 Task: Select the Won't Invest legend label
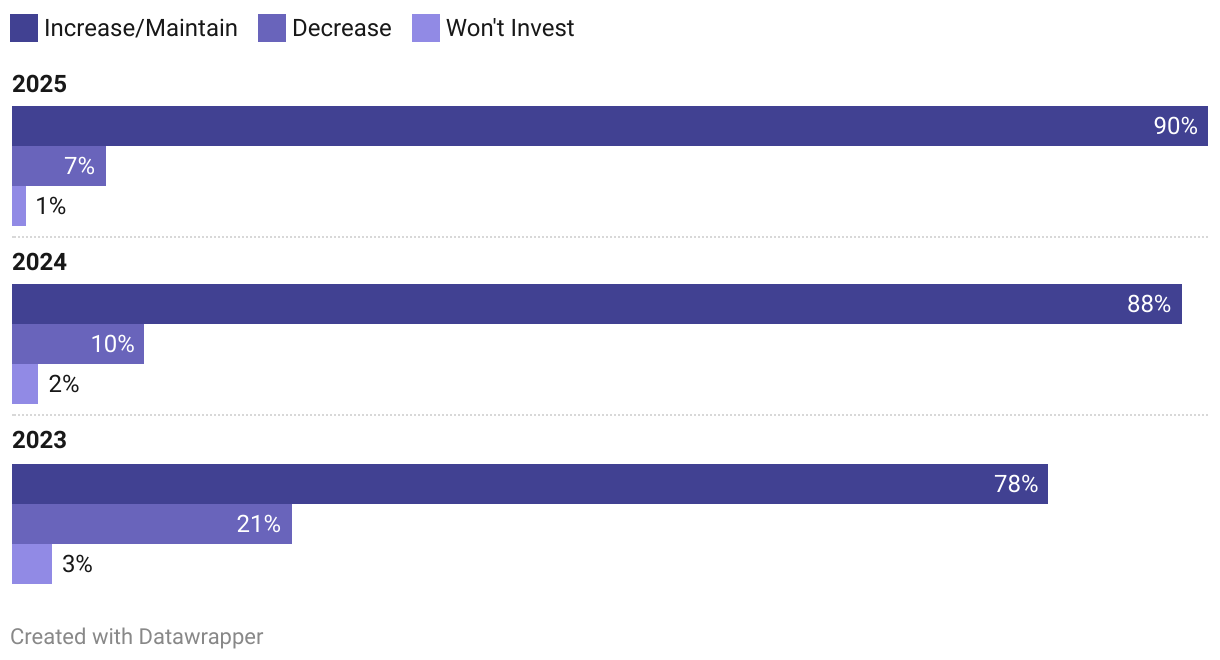(x=510, y=28)
